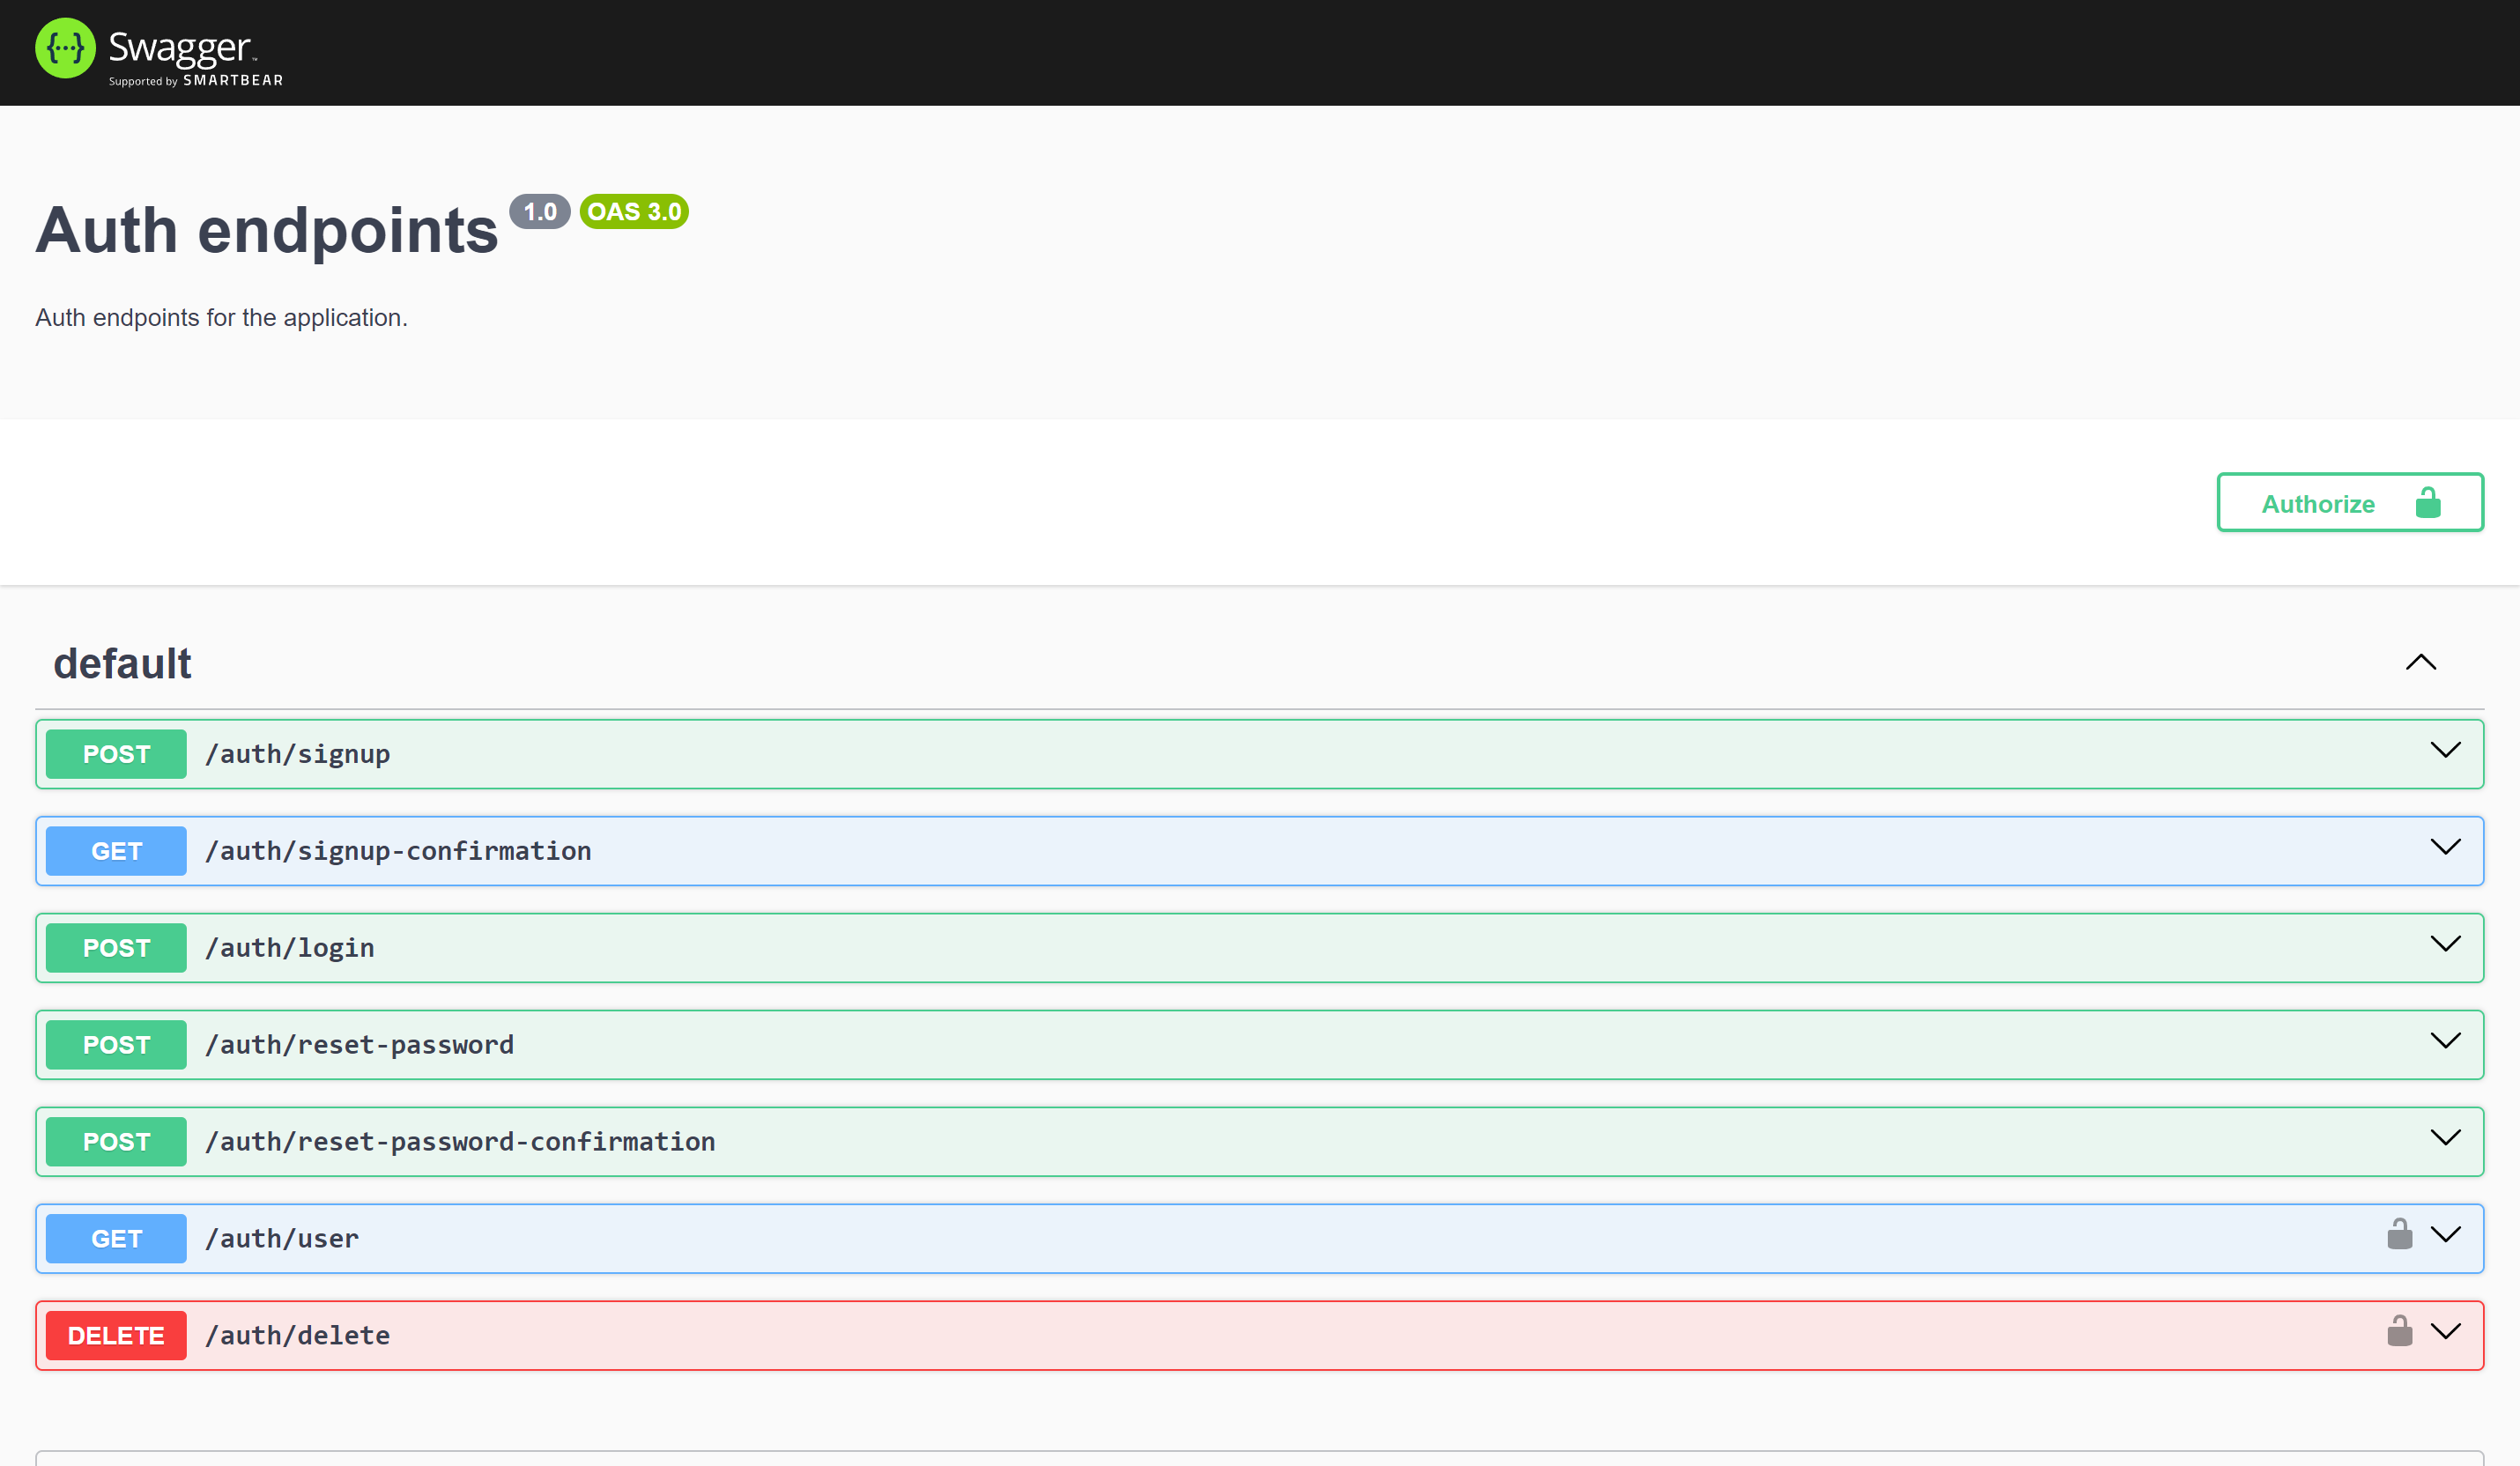The width and height of the screenshot is (2520, 1466).
Task: Expand the POST /auth/login chevron arrow
Action: (x=2445, y=944)
